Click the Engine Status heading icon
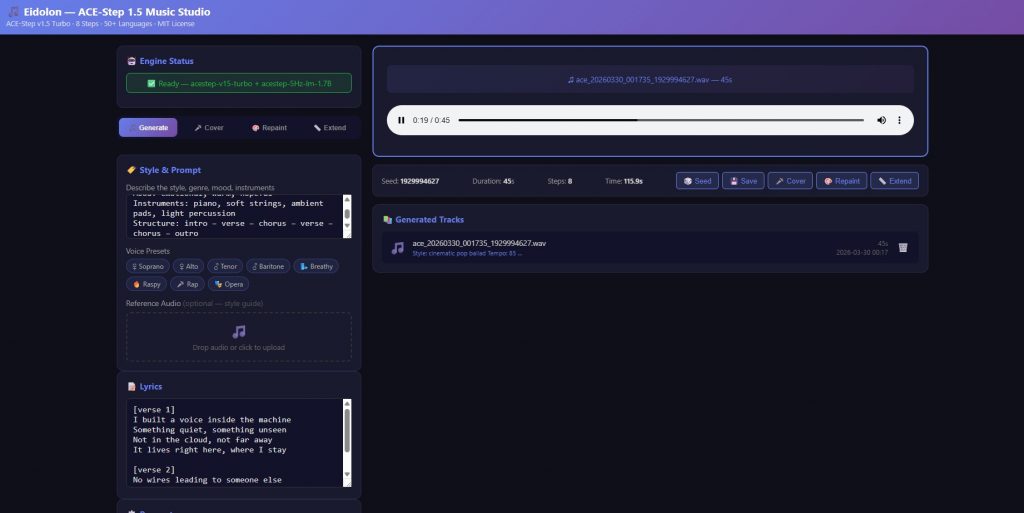The width and height of the screenshot is (1024, 513). (131, 61)
